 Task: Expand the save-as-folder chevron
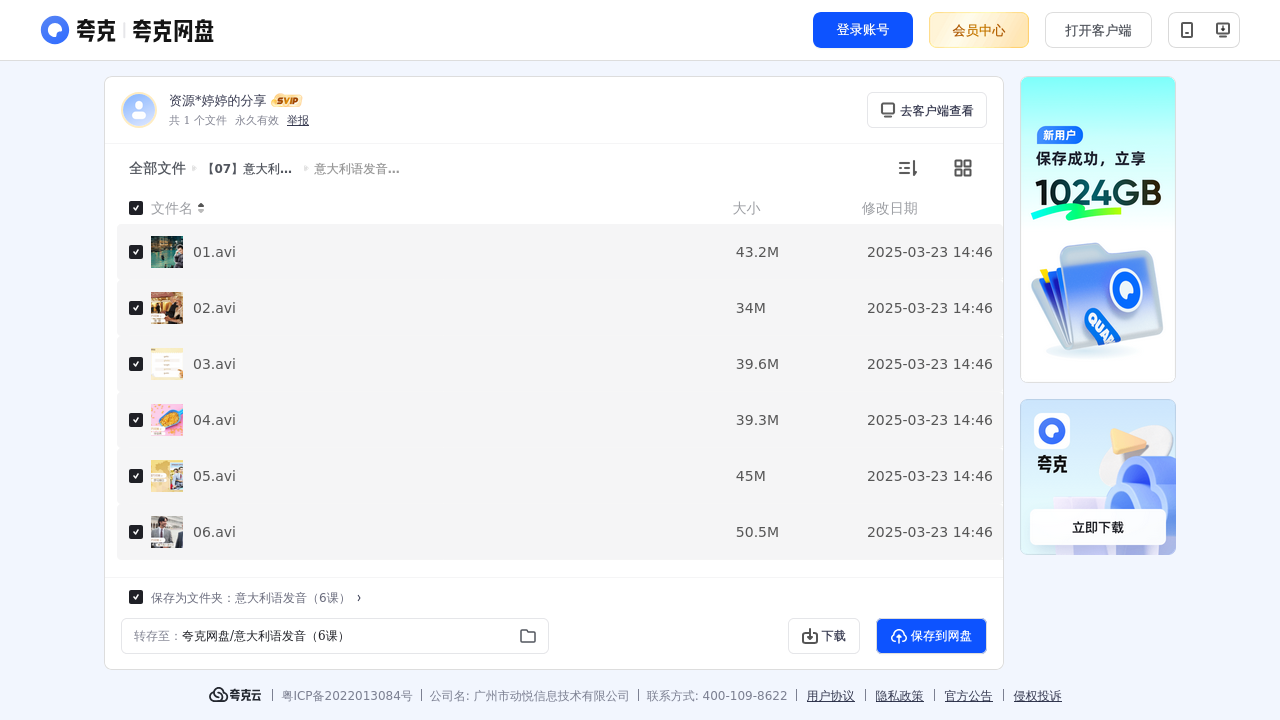point(359,598)
